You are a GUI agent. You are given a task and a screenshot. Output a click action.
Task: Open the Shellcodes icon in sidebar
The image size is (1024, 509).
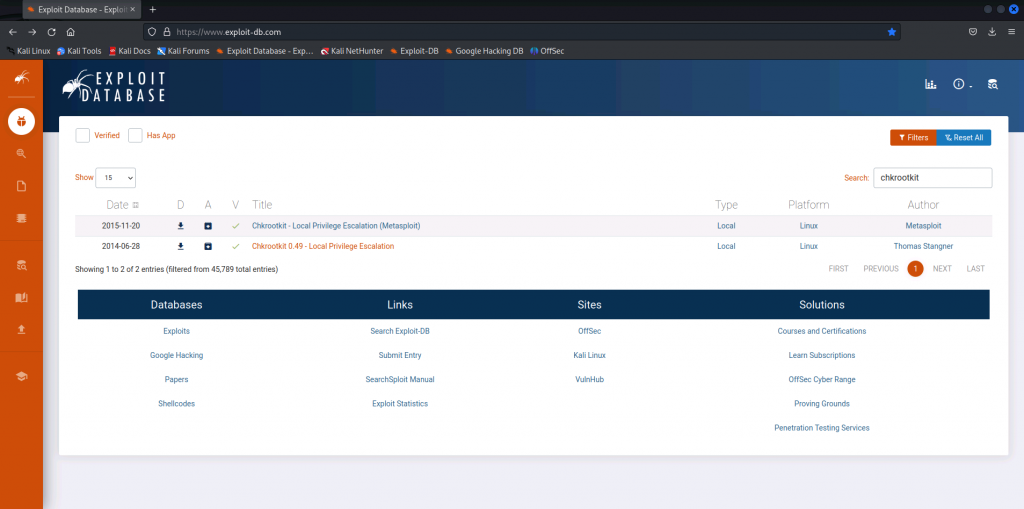(22, 219)
